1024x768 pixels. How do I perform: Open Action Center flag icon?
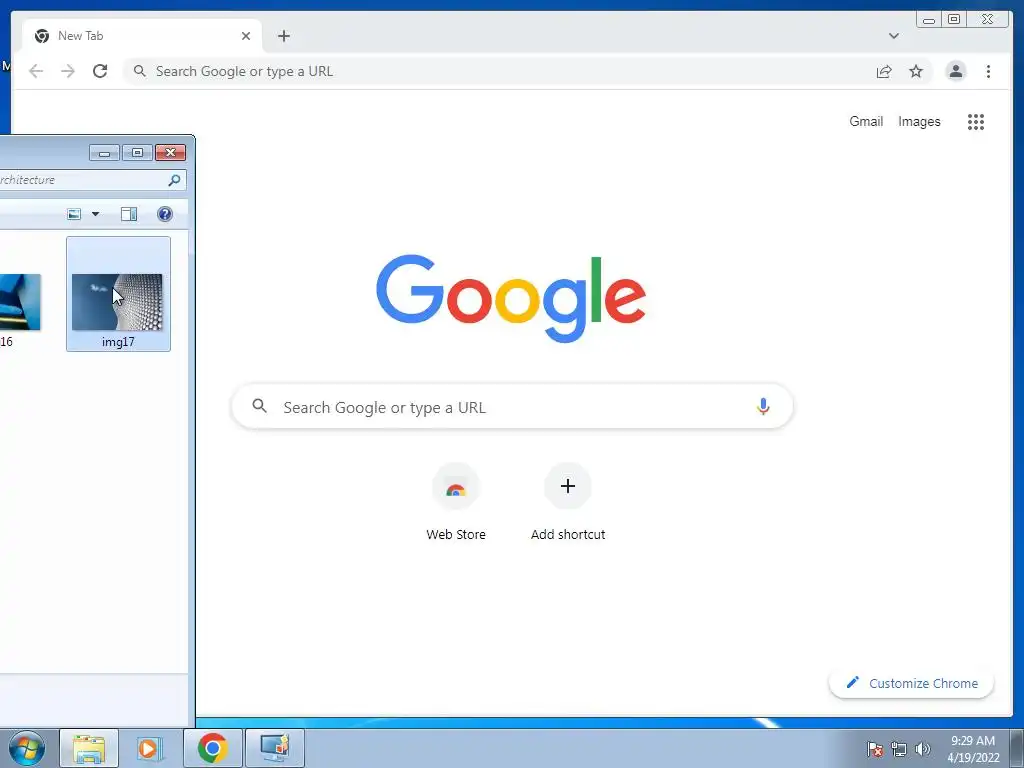pyautogui.click(x=874, y=749)
